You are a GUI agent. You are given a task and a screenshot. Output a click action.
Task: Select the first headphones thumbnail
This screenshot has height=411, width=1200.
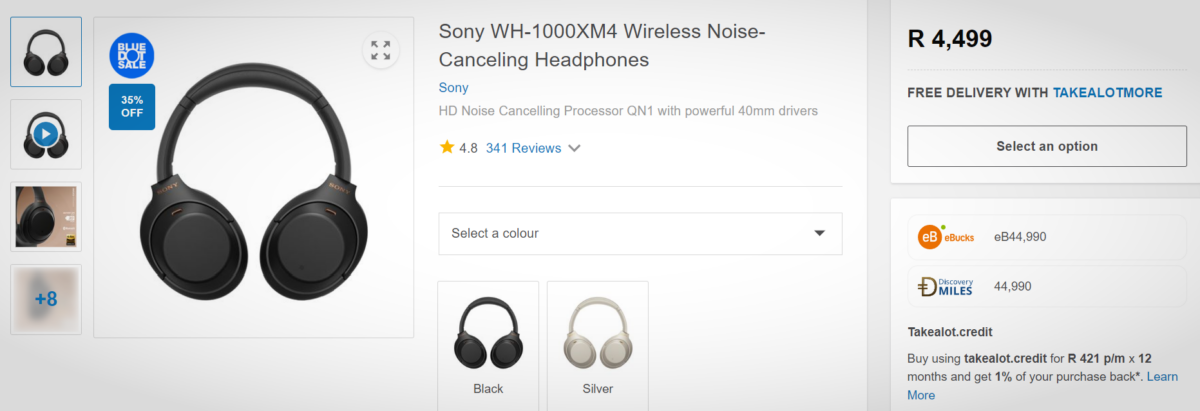[x=46, y=52]
